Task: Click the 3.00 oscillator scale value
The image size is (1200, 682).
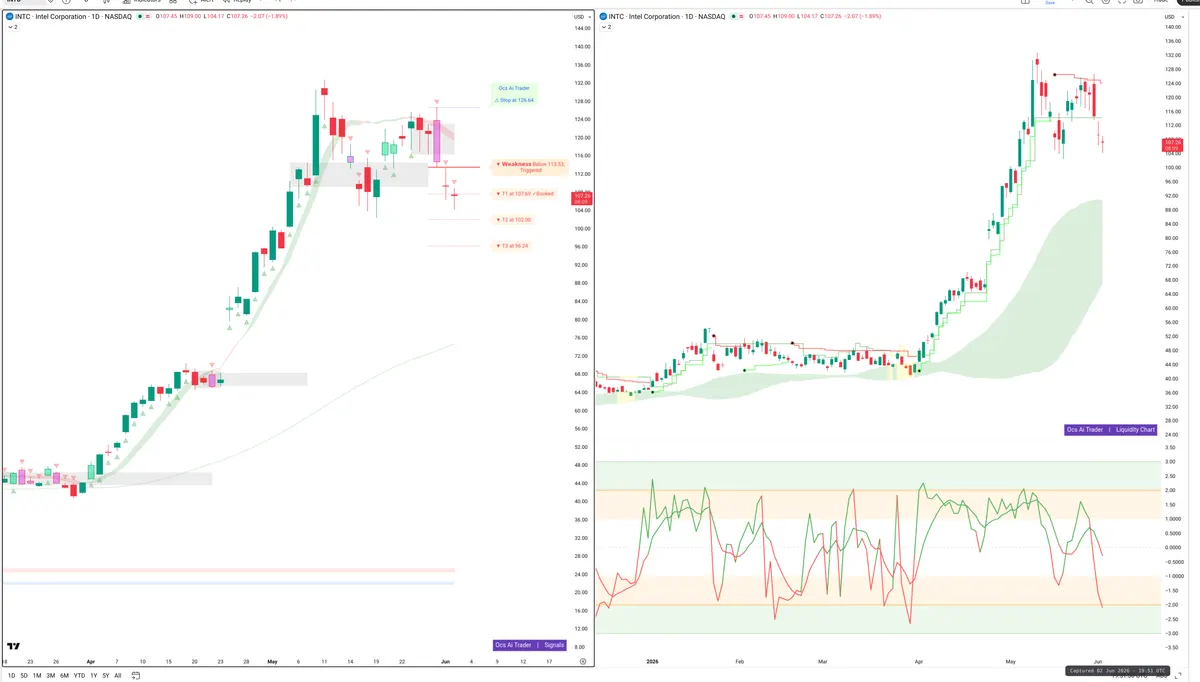Action: point(1169,462)
